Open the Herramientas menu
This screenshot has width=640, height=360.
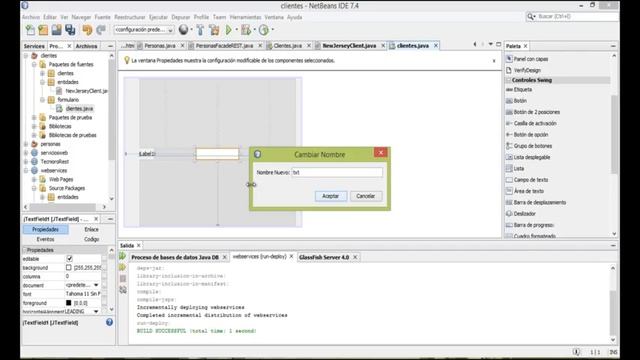click(245, 17)
